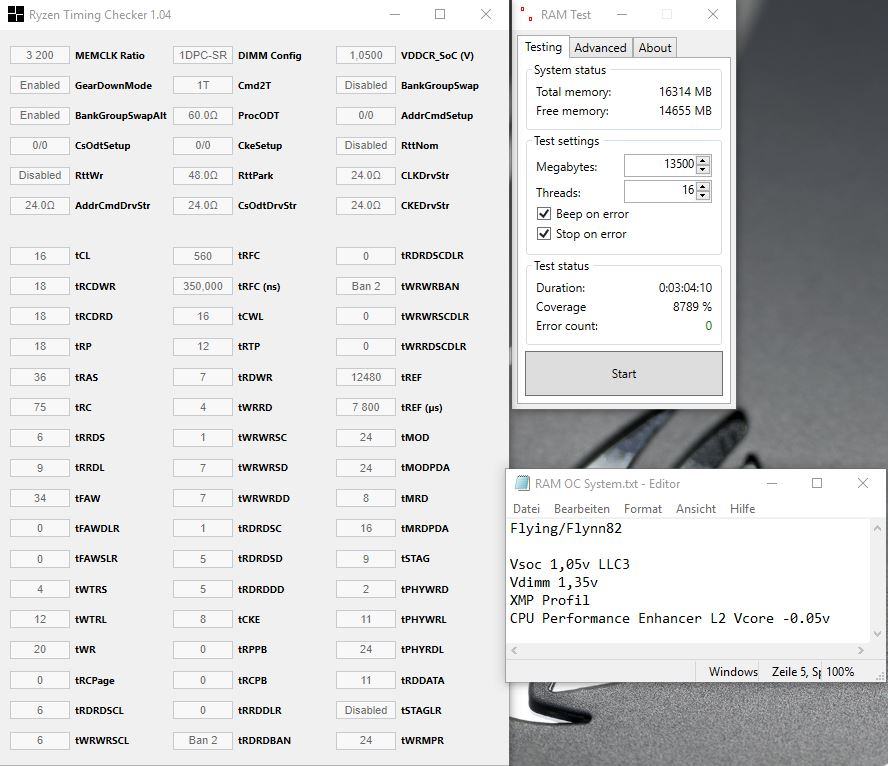Screen dimensions: 888x766
Task: Increase Megabytes value with up arrow
Action: coord(703,160)
